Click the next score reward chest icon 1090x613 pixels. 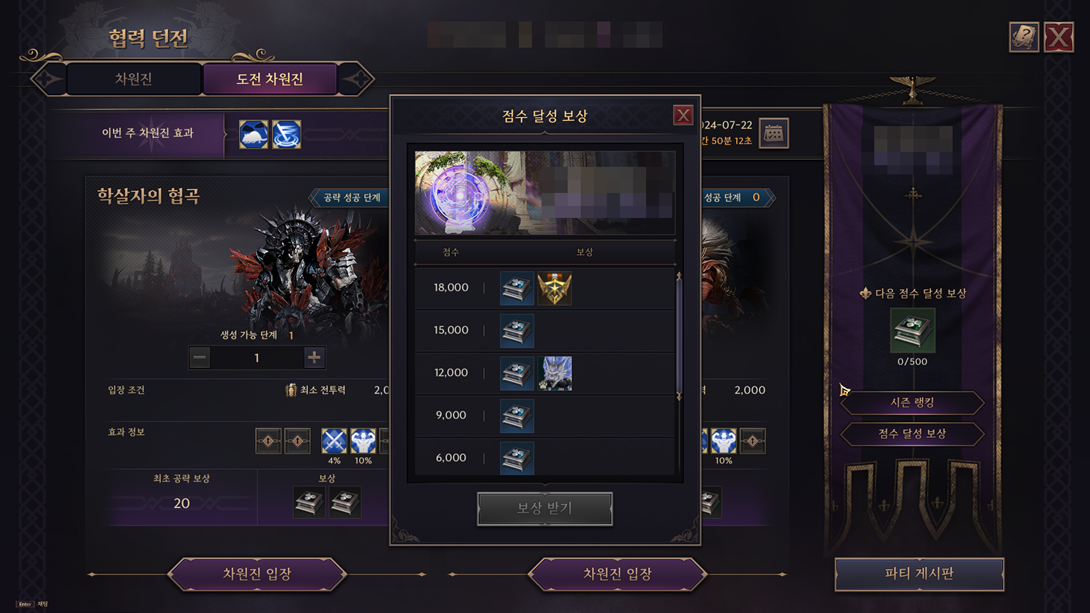coord(912,331)
